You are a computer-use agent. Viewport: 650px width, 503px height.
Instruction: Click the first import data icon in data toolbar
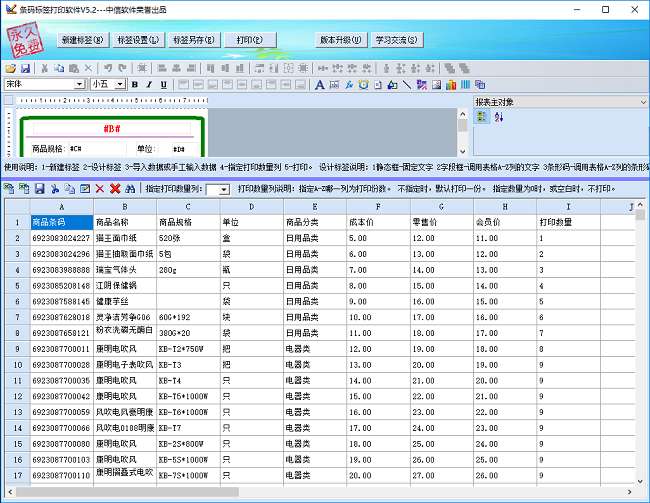point(9,189)
